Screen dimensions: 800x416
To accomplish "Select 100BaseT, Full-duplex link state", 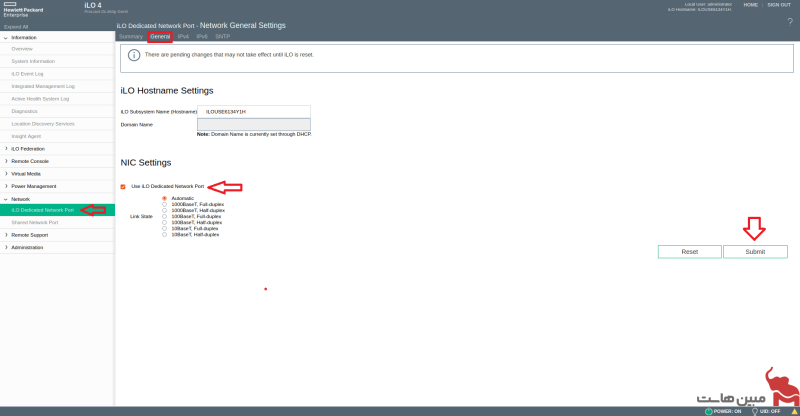I will (164, 216).
